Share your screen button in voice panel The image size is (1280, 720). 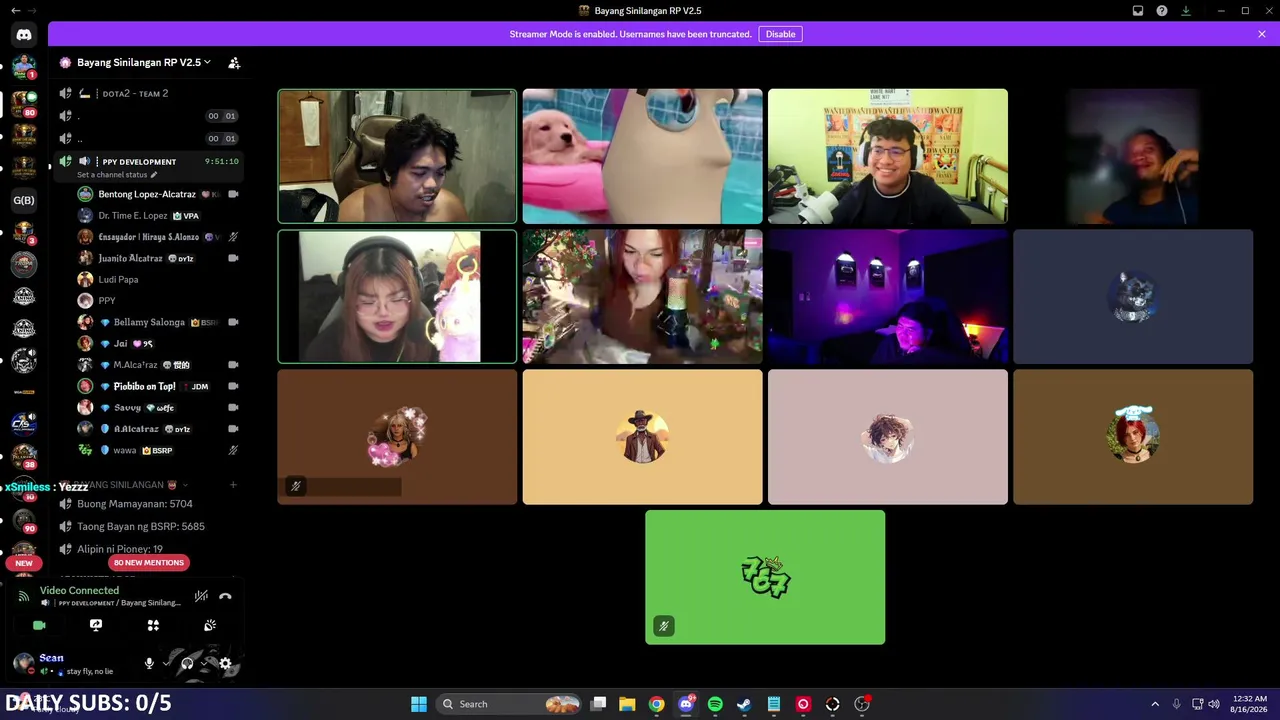[x=96, y=625]
